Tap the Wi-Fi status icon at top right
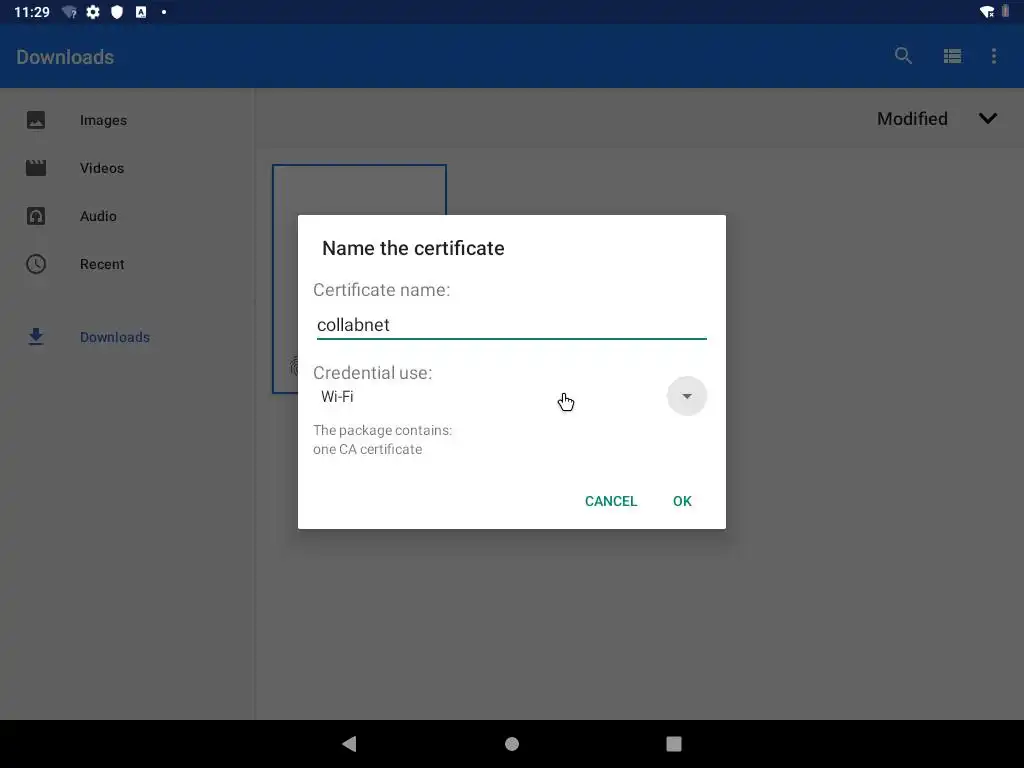This screenshot has height=768, width=1024. (987, 12)
